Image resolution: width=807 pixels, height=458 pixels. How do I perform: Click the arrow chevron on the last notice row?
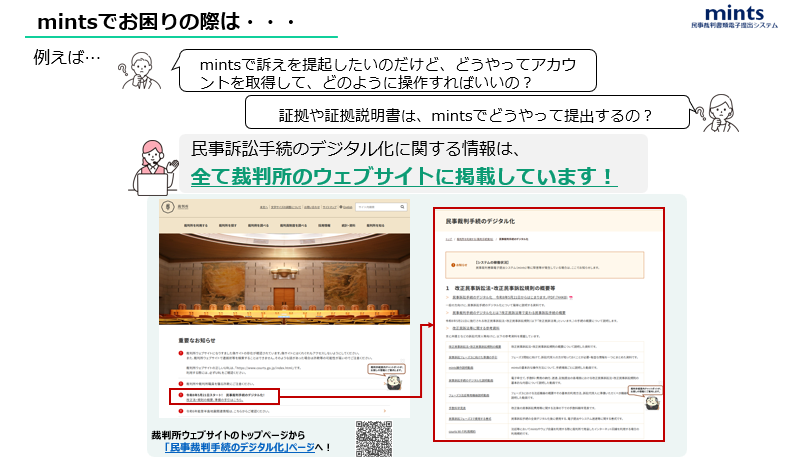384,411
